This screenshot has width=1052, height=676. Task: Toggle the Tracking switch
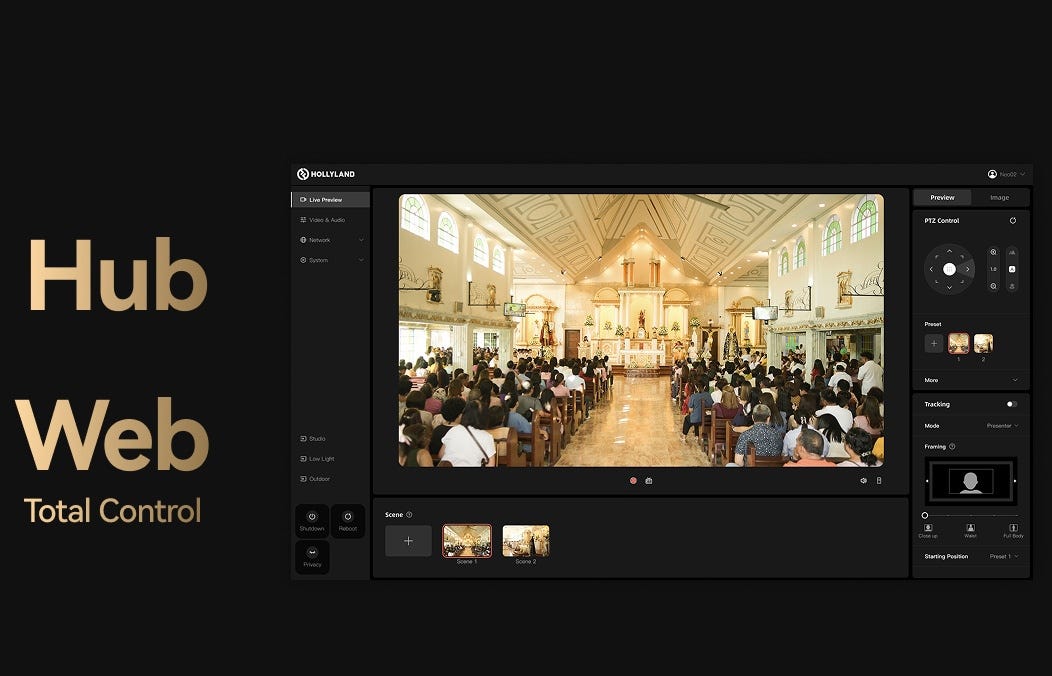point(1012,404)
